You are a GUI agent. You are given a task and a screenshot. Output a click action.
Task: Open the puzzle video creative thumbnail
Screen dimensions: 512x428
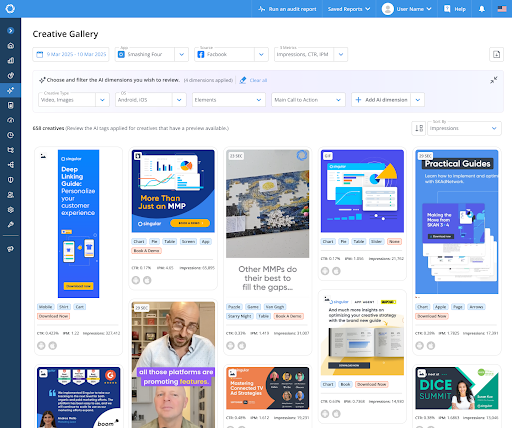pos(267,204)
